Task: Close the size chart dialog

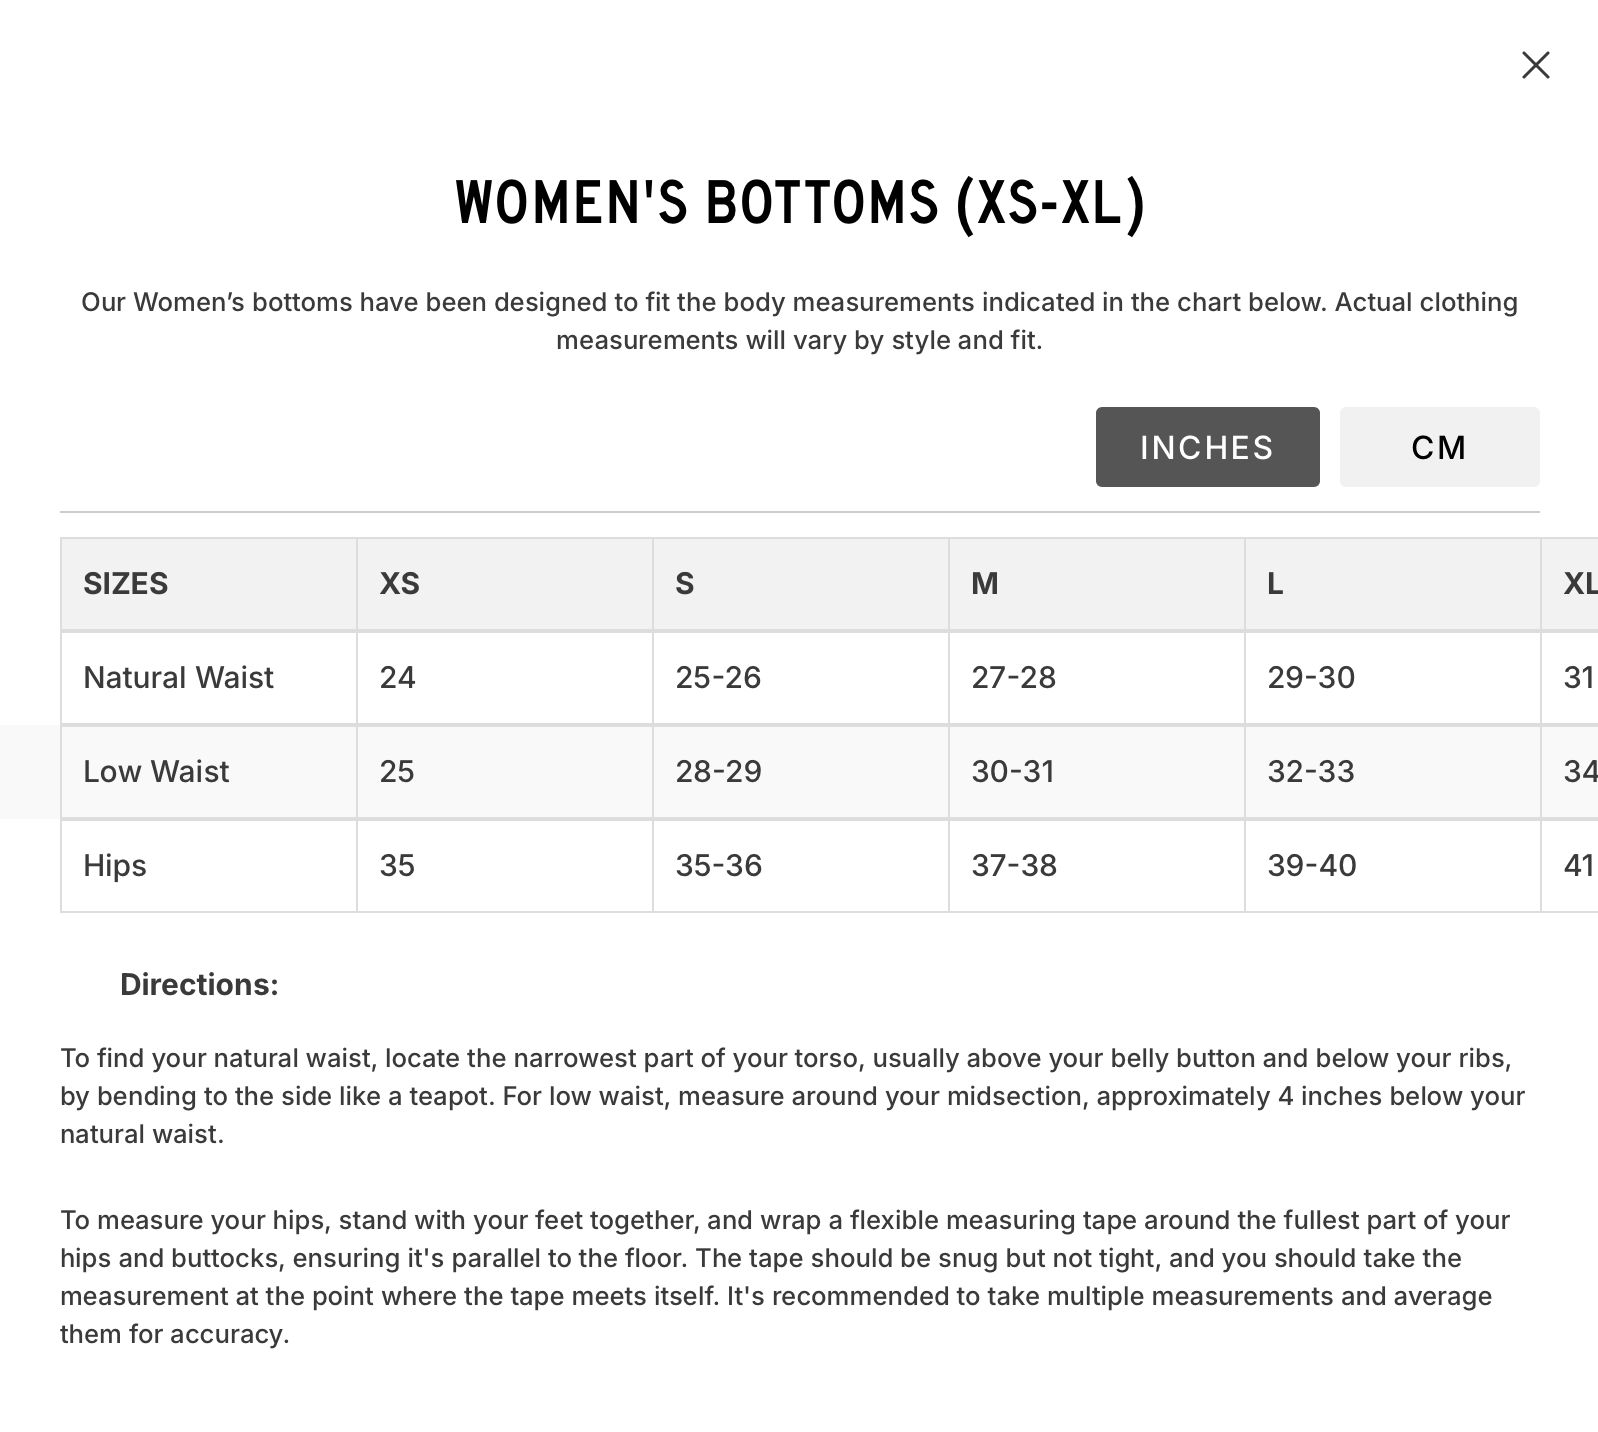Action: point(1535,66)
